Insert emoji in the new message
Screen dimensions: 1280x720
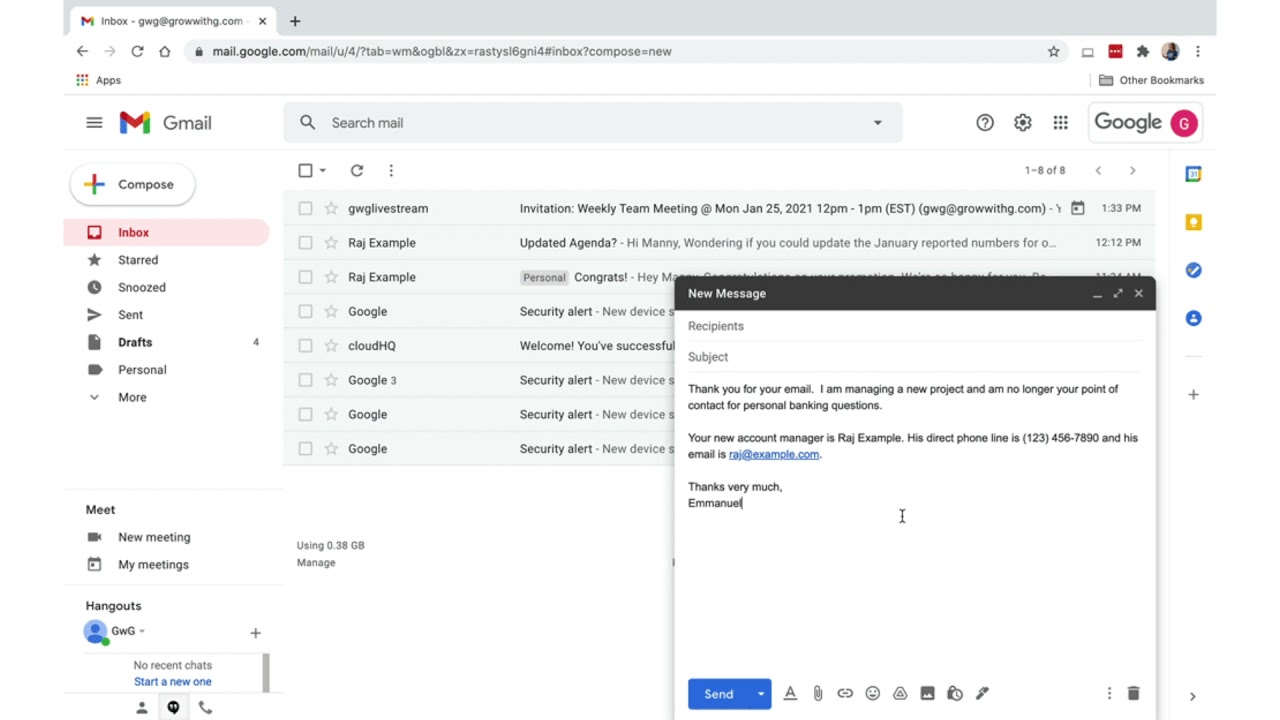tap(872, 693)
